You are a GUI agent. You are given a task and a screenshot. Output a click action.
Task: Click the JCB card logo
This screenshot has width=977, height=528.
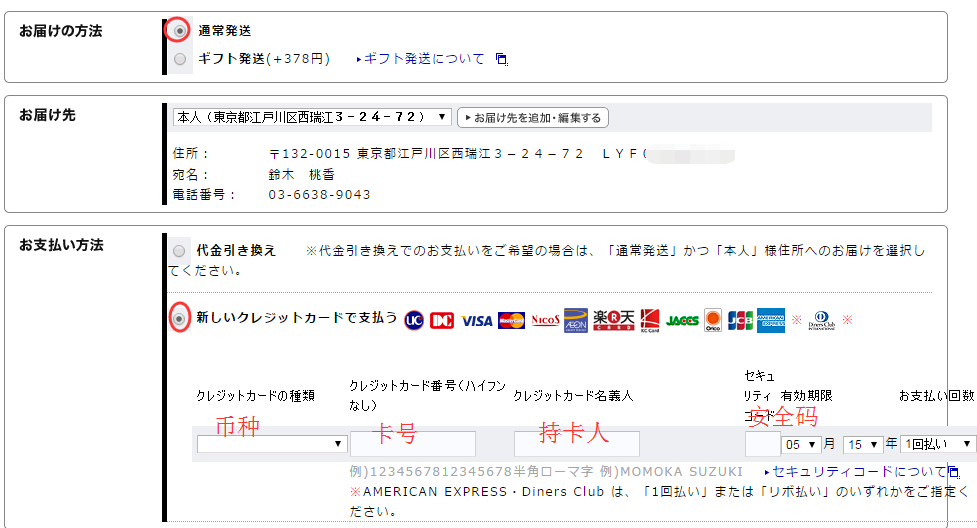point(740,320)
